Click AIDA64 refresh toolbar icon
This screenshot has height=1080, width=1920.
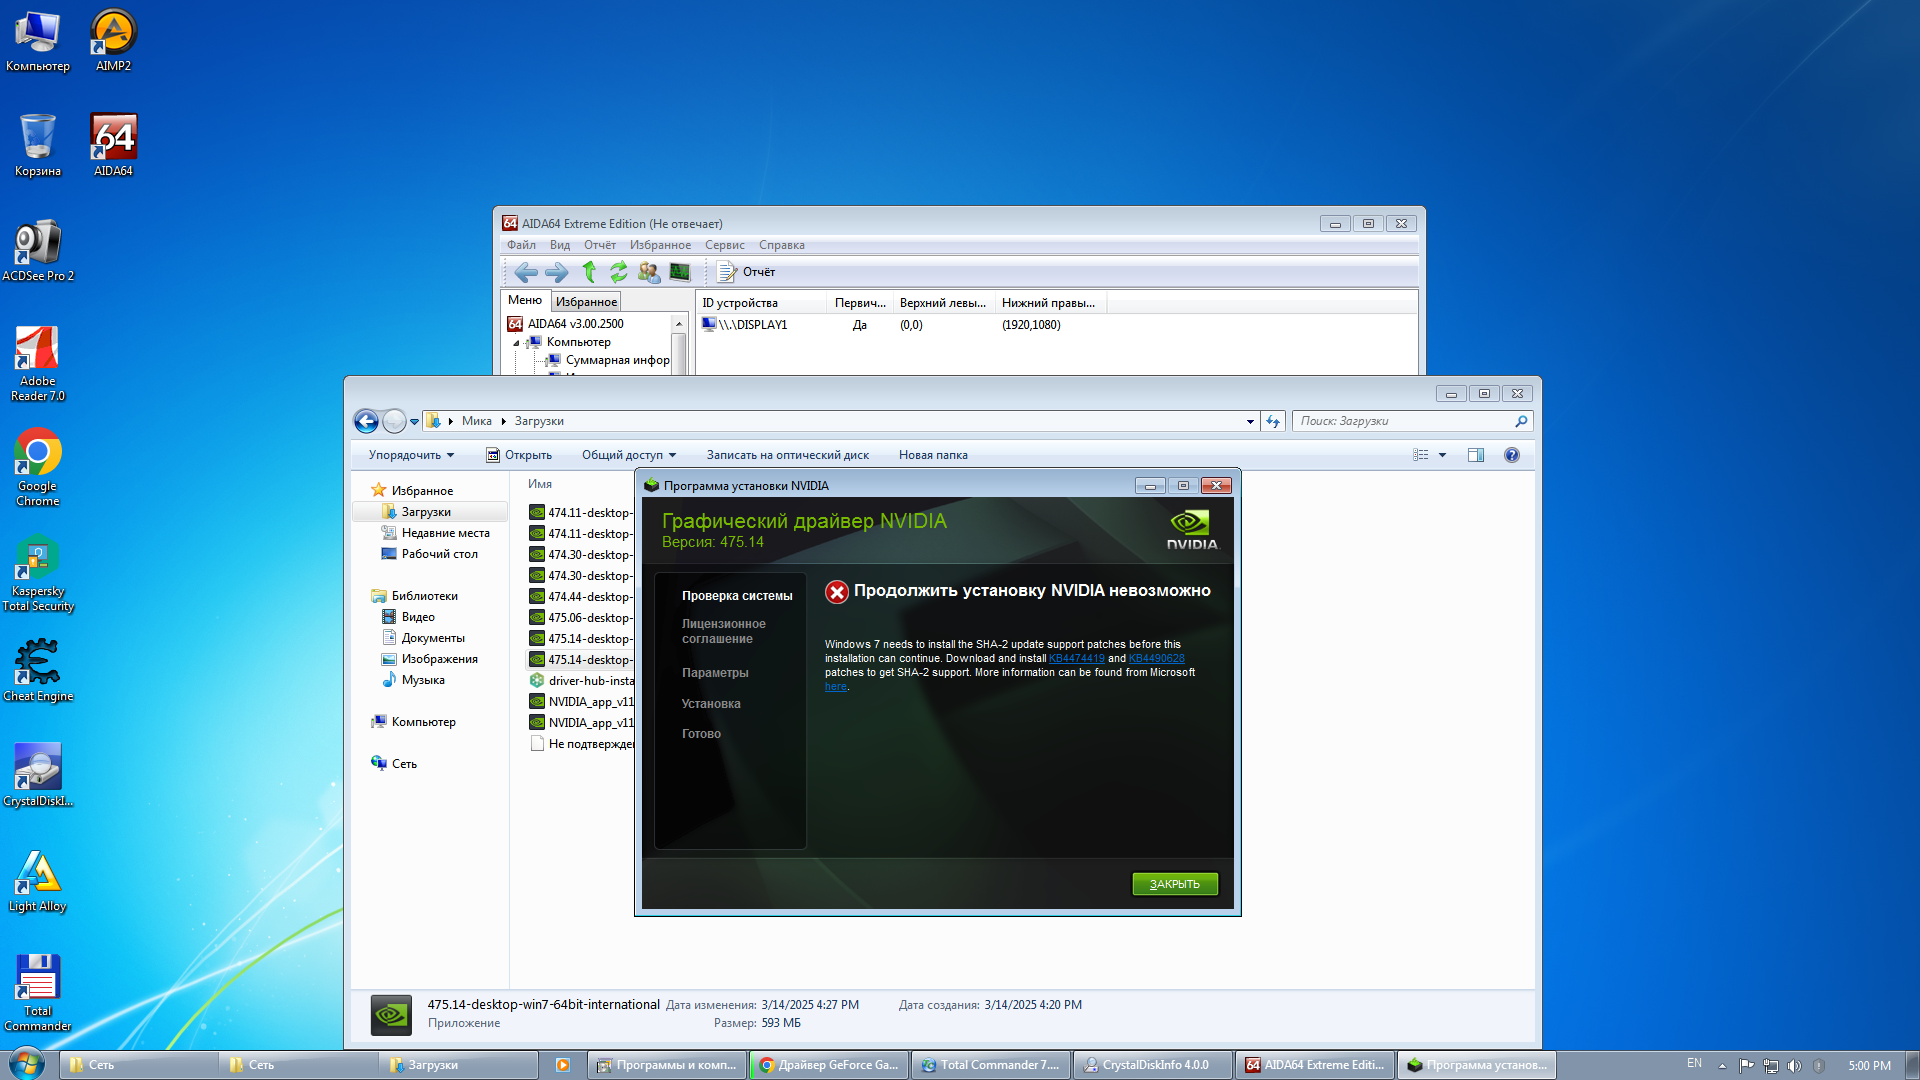click(x=619, y=271)
